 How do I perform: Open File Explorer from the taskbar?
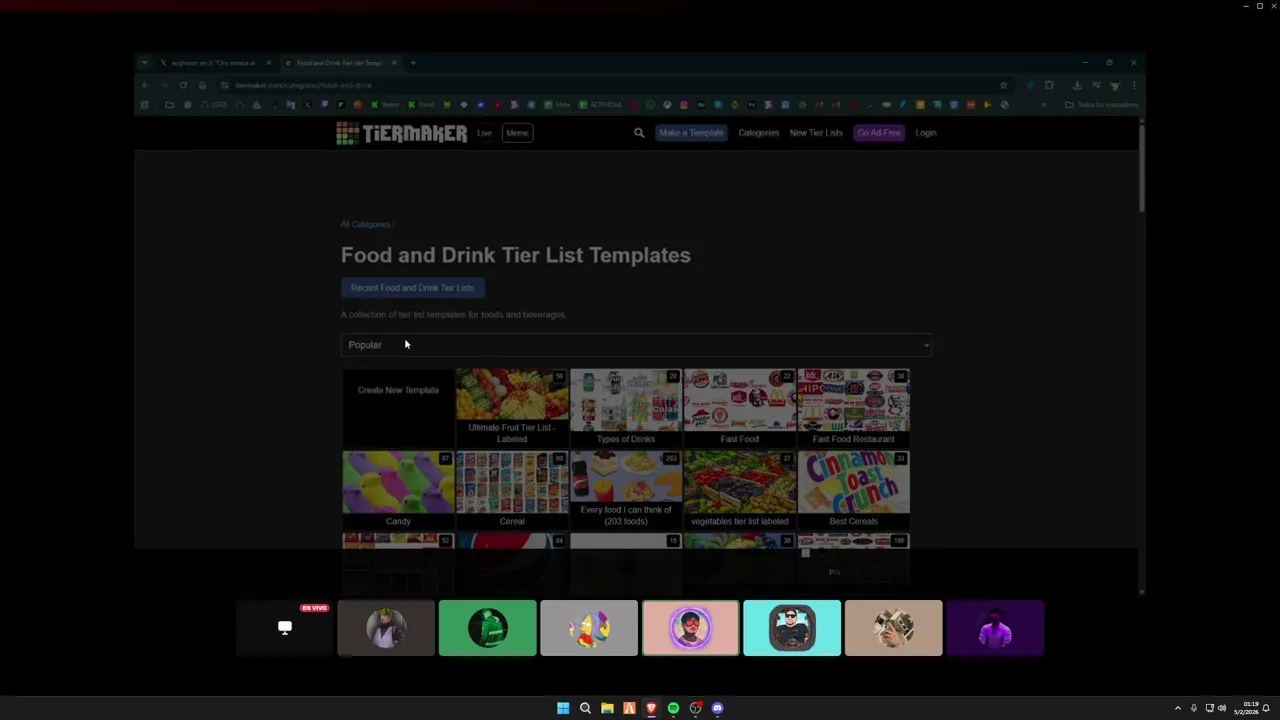tap(607, 708)
